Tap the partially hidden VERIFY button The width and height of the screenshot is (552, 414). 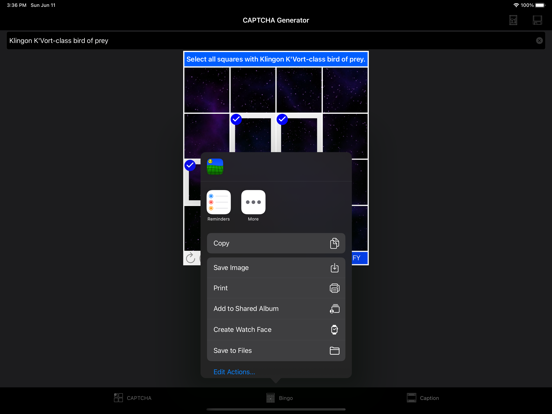click(359, 258)
